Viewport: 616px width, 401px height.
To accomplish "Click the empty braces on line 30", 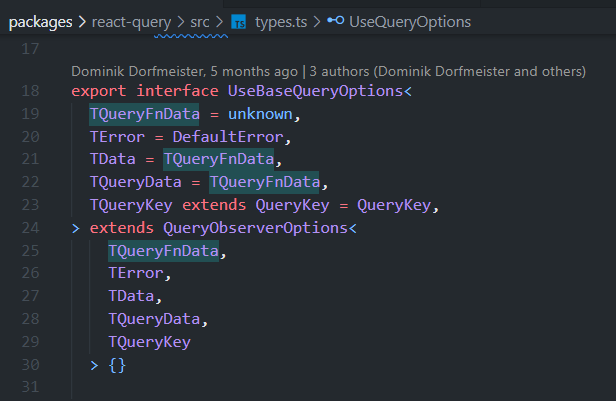I will tap(117, 365).
